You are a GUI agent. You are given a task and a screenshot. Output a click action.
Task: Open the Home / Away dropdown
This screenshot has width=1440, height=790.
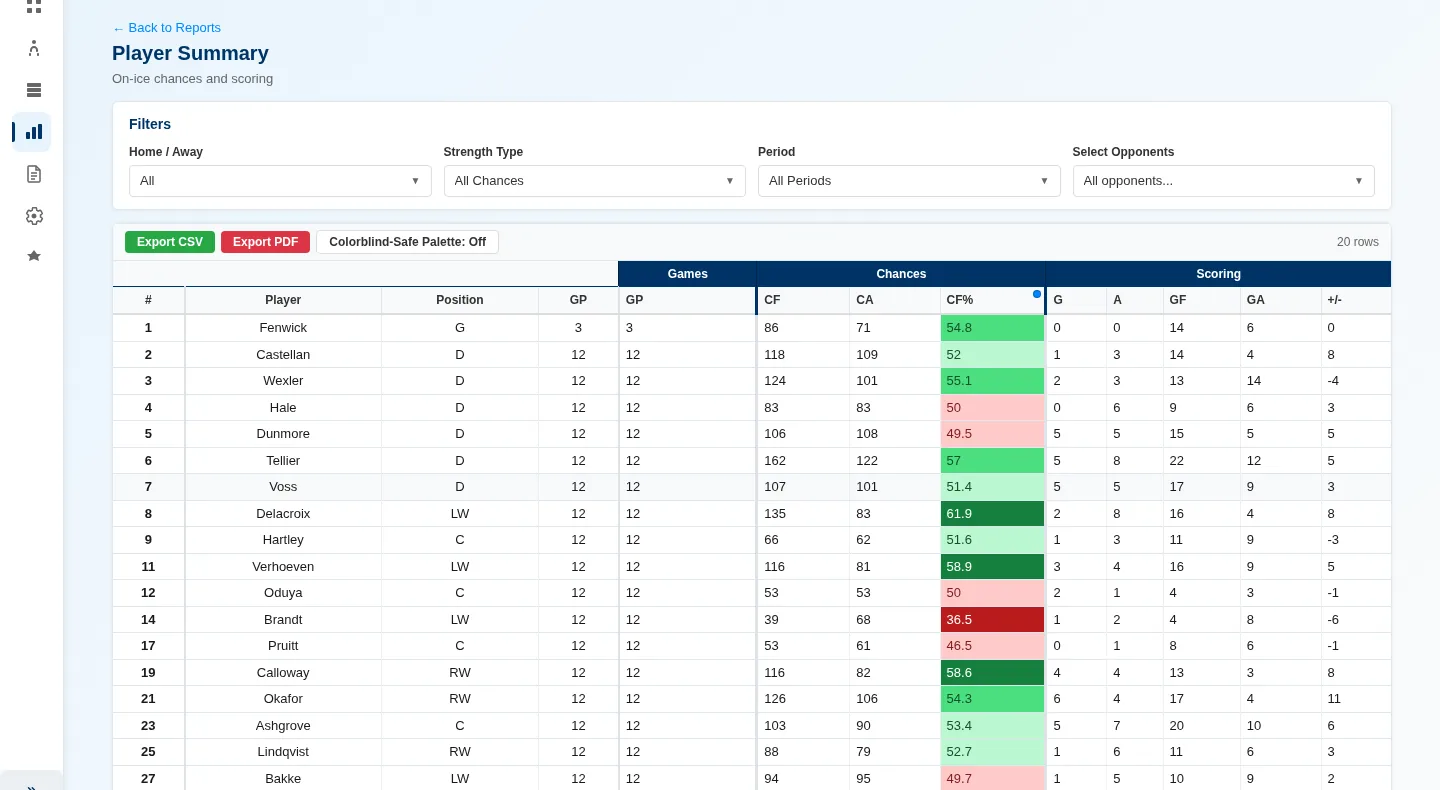[280, 181]
